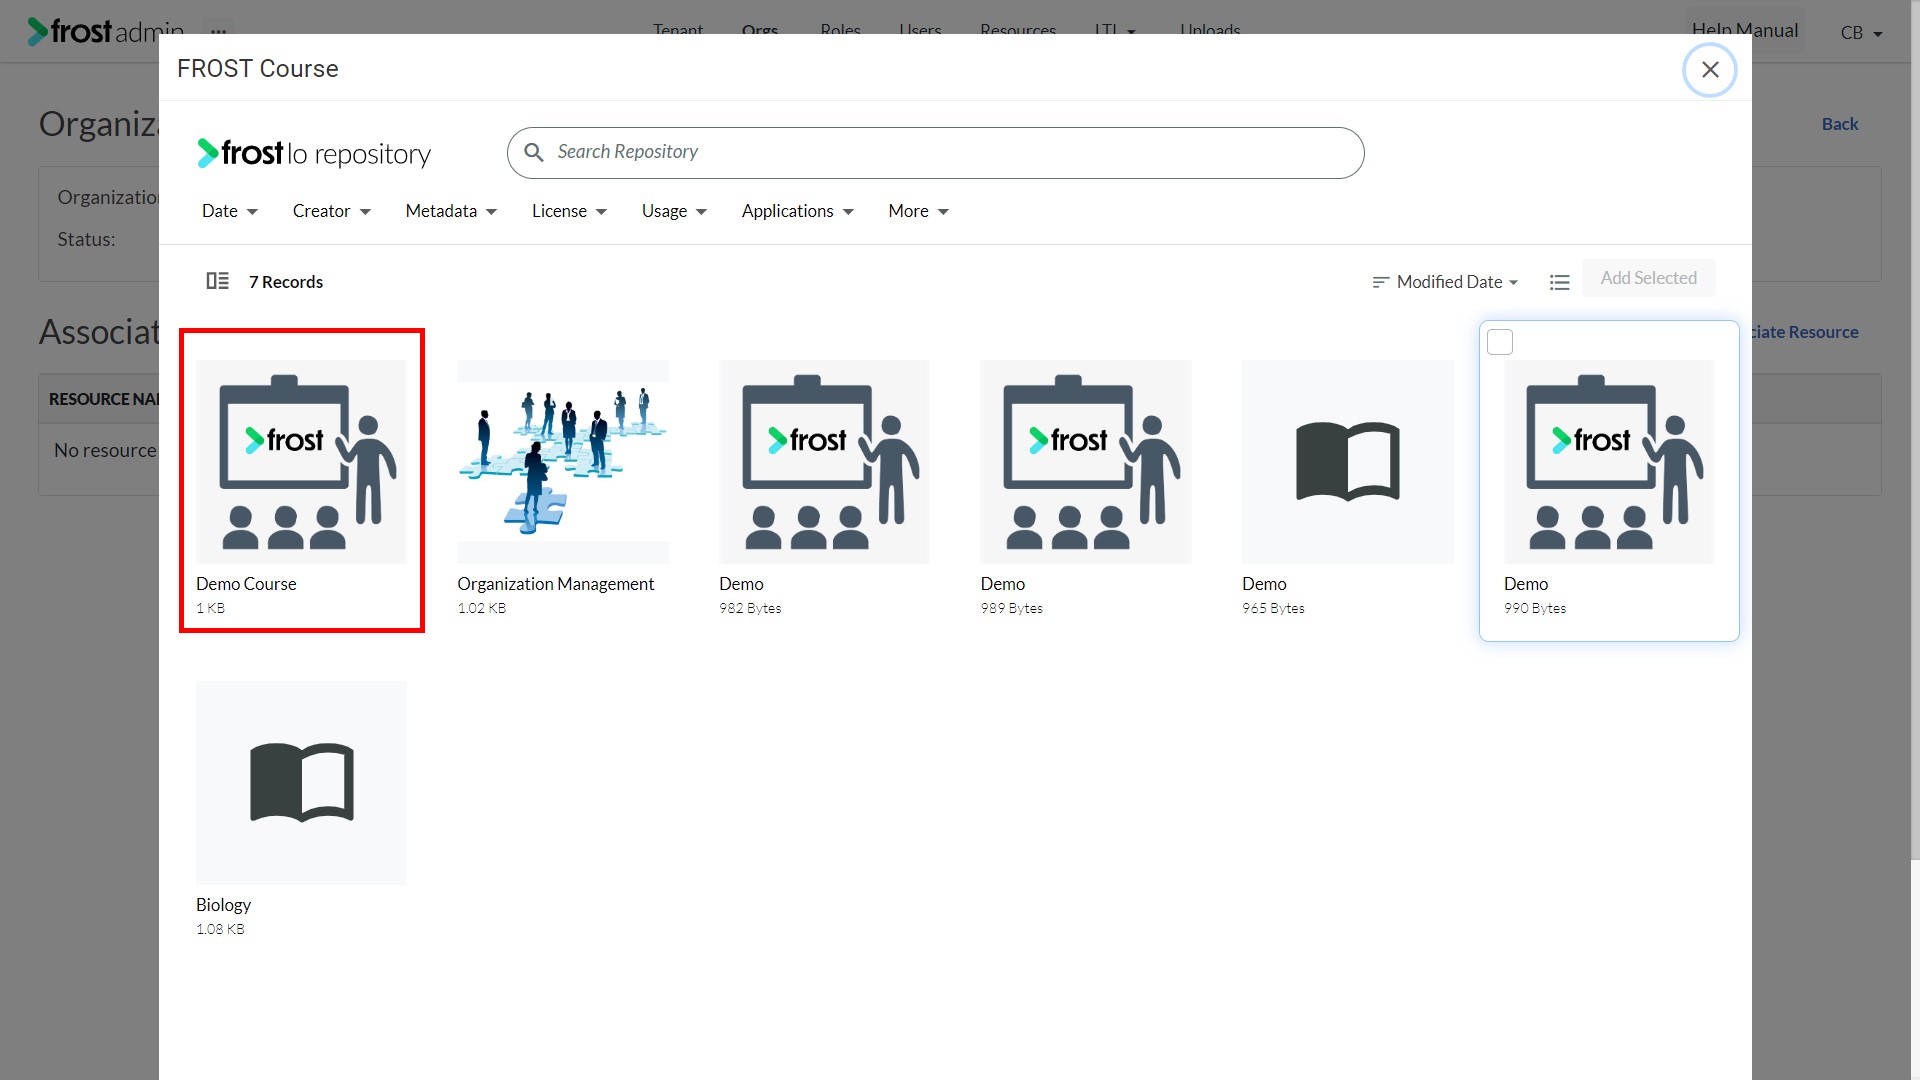This screenshot has width=1920, height=1080.
Task: Select the Demo 990 Bytes thumbnail
Action: click(x=1609, y=461)
